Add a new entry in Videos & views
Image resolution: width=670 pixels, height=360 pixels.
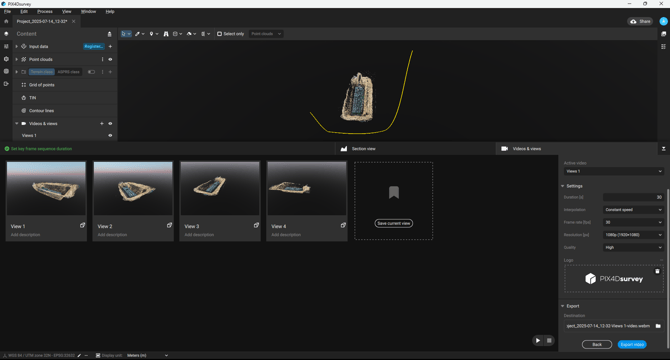[102, 123]
